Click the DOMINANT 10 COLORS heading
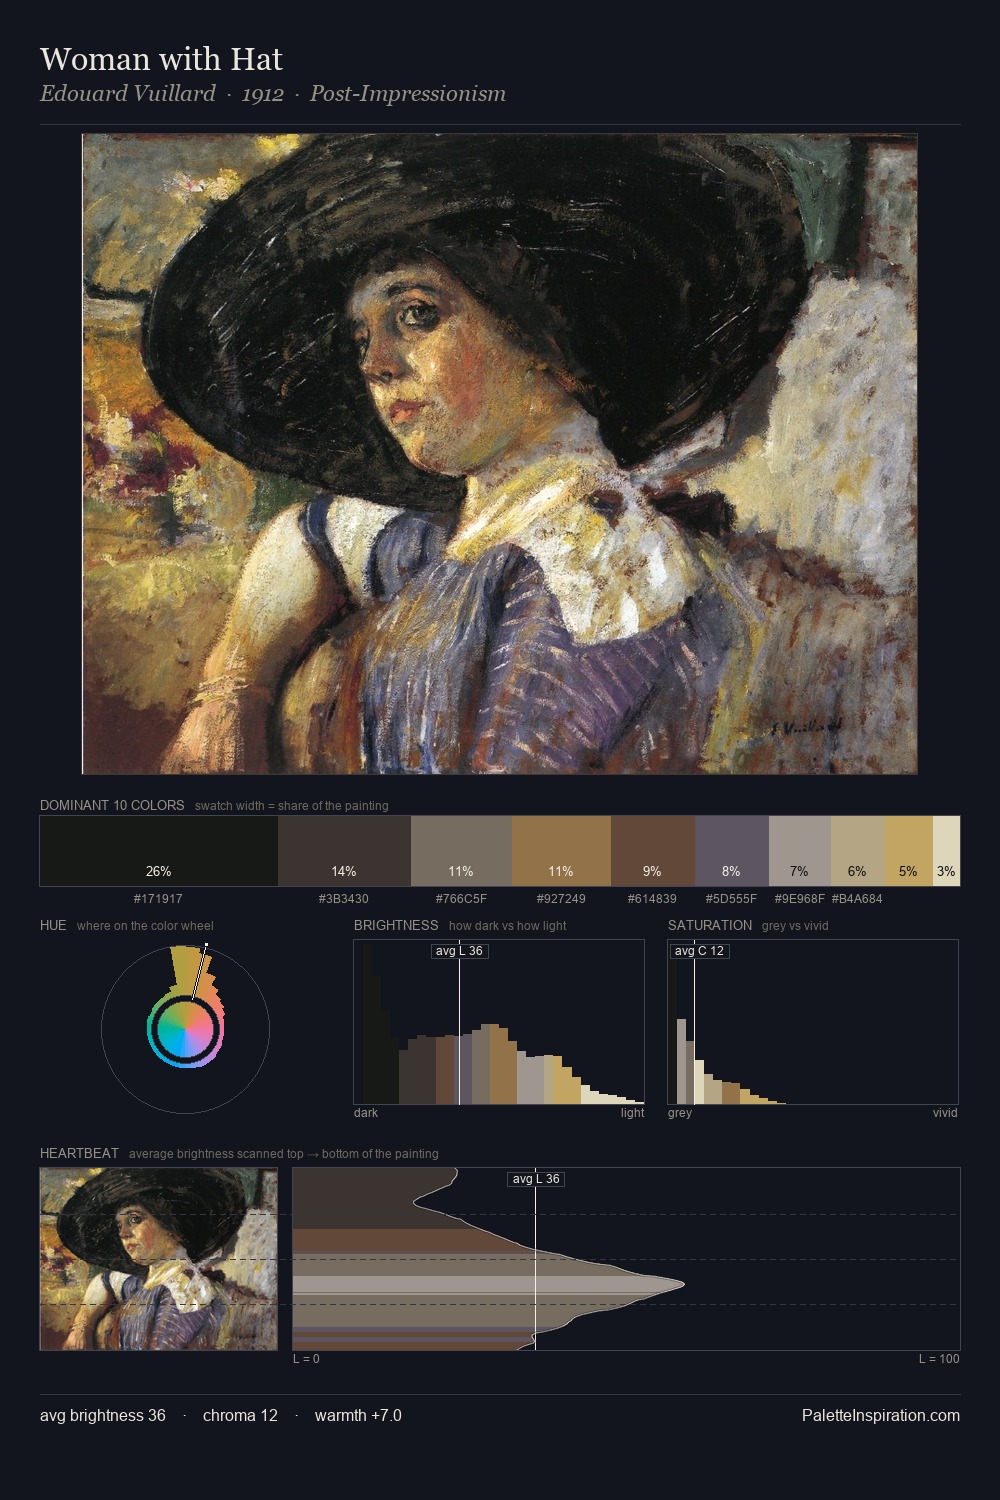The width and height of the screenshot is (1000, 1500). click(x=112, y=805)
